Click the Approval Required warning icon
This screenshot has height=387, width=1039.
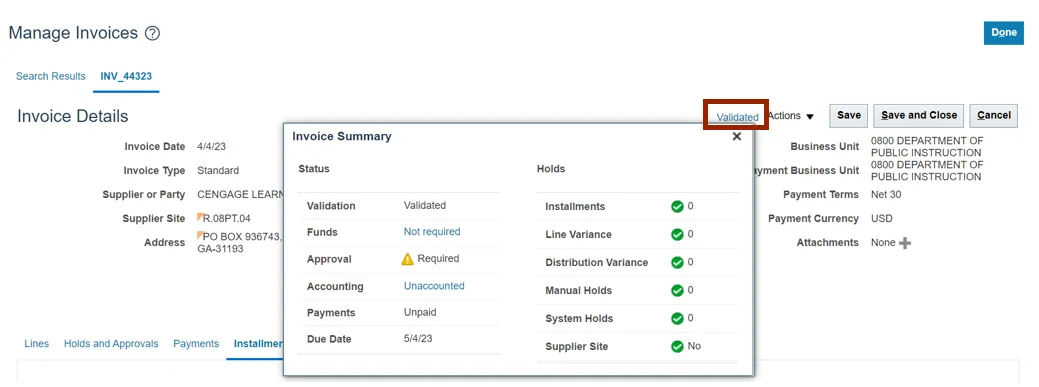tap(408, 259)
